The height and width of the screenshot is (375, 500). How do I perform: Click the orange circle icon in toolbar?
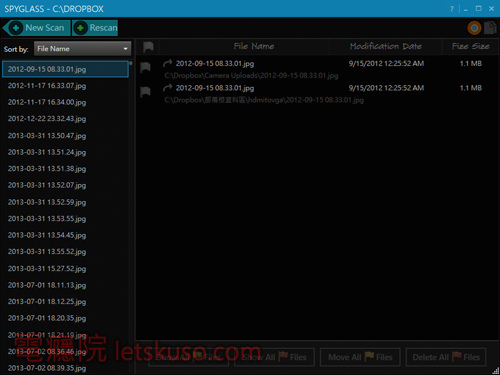(474, 28)
